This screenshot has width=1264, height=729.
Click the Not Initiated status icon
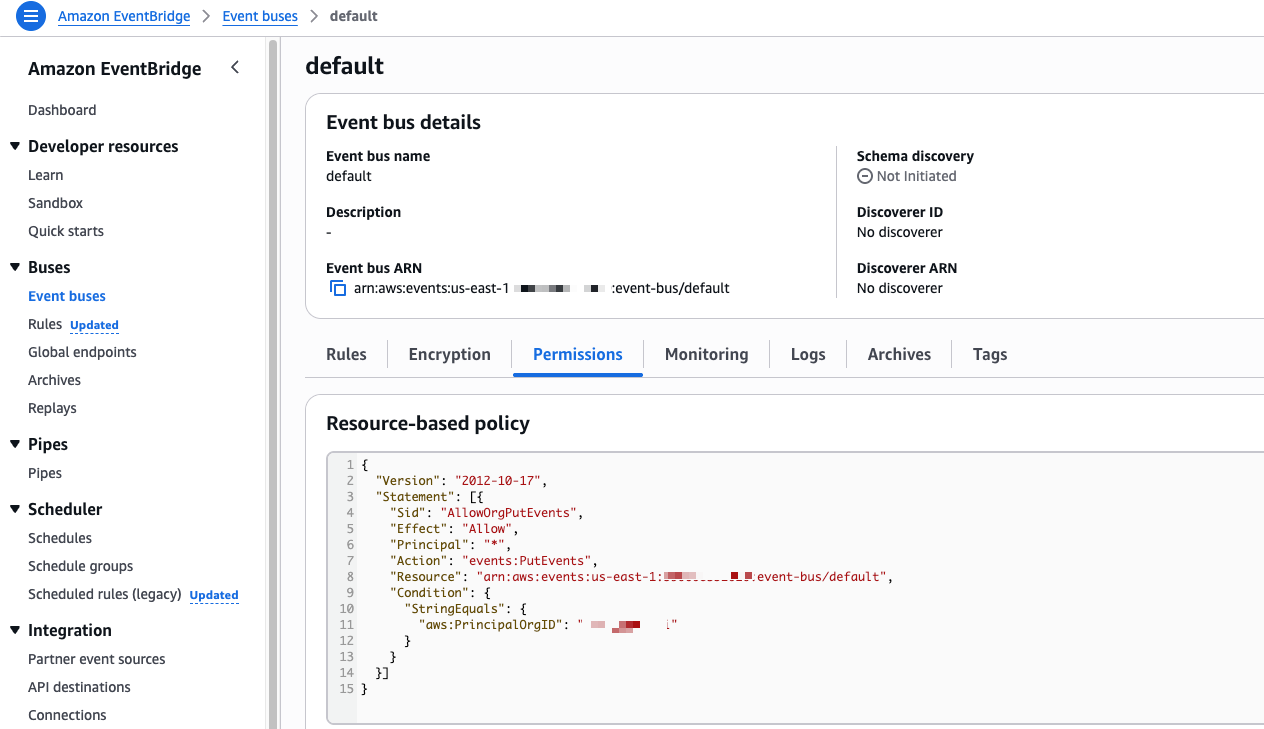coord(865,176)
